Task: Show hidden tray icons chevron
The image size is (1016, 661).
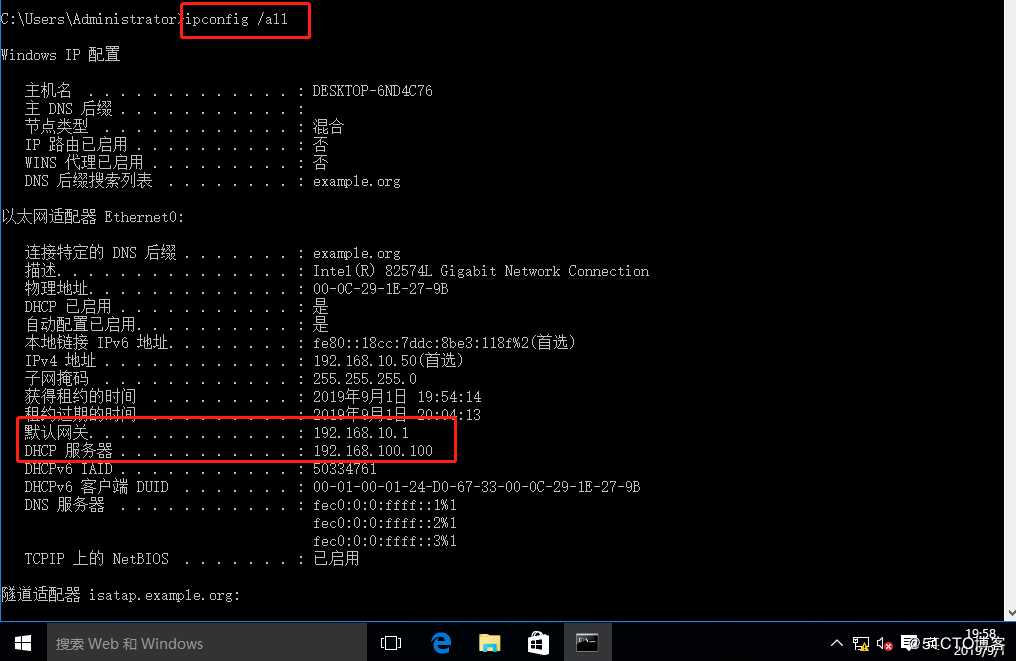Action: [837, 643]
